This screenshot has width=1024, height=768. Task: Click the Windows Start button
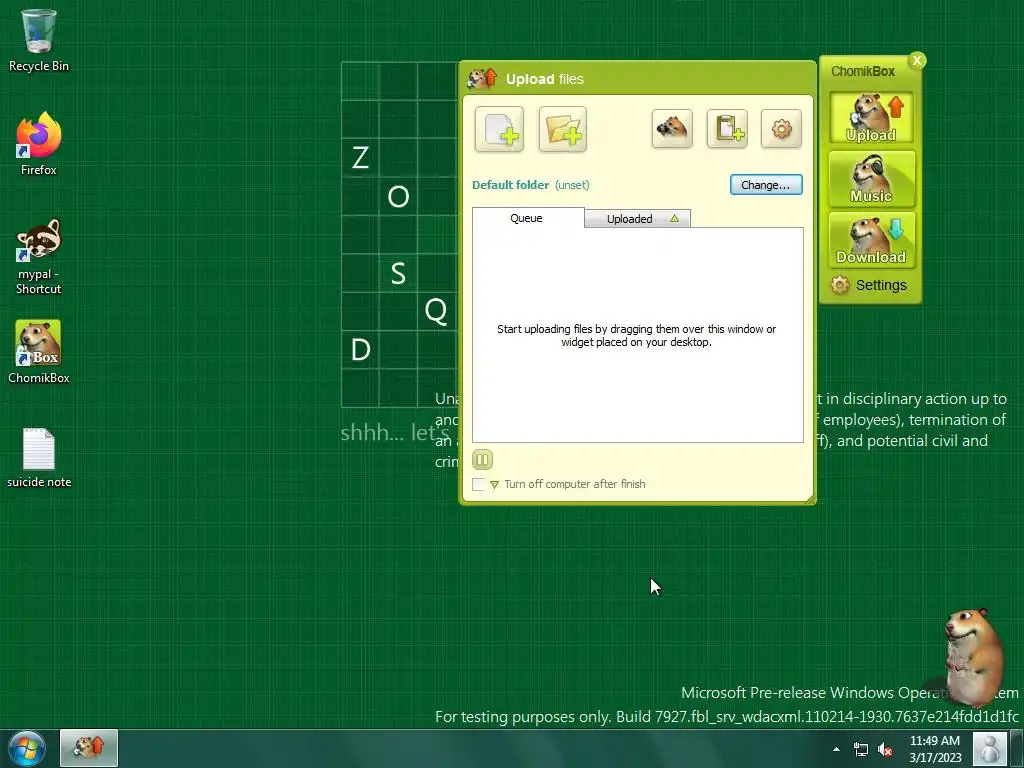click(x=26, y=748)
